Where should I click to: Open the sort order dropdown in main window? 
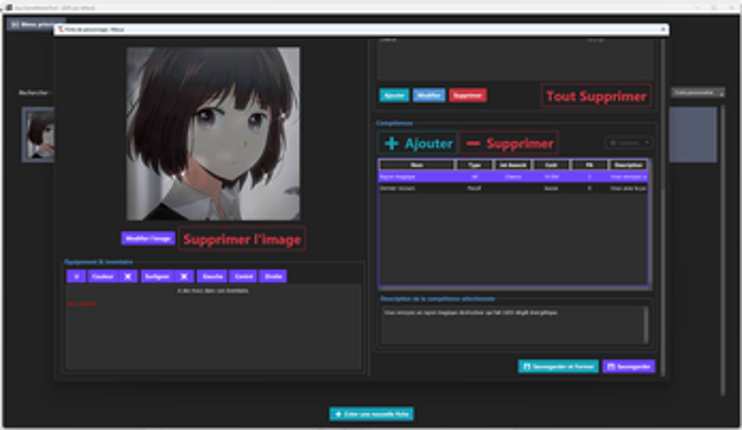coord(698,93)
